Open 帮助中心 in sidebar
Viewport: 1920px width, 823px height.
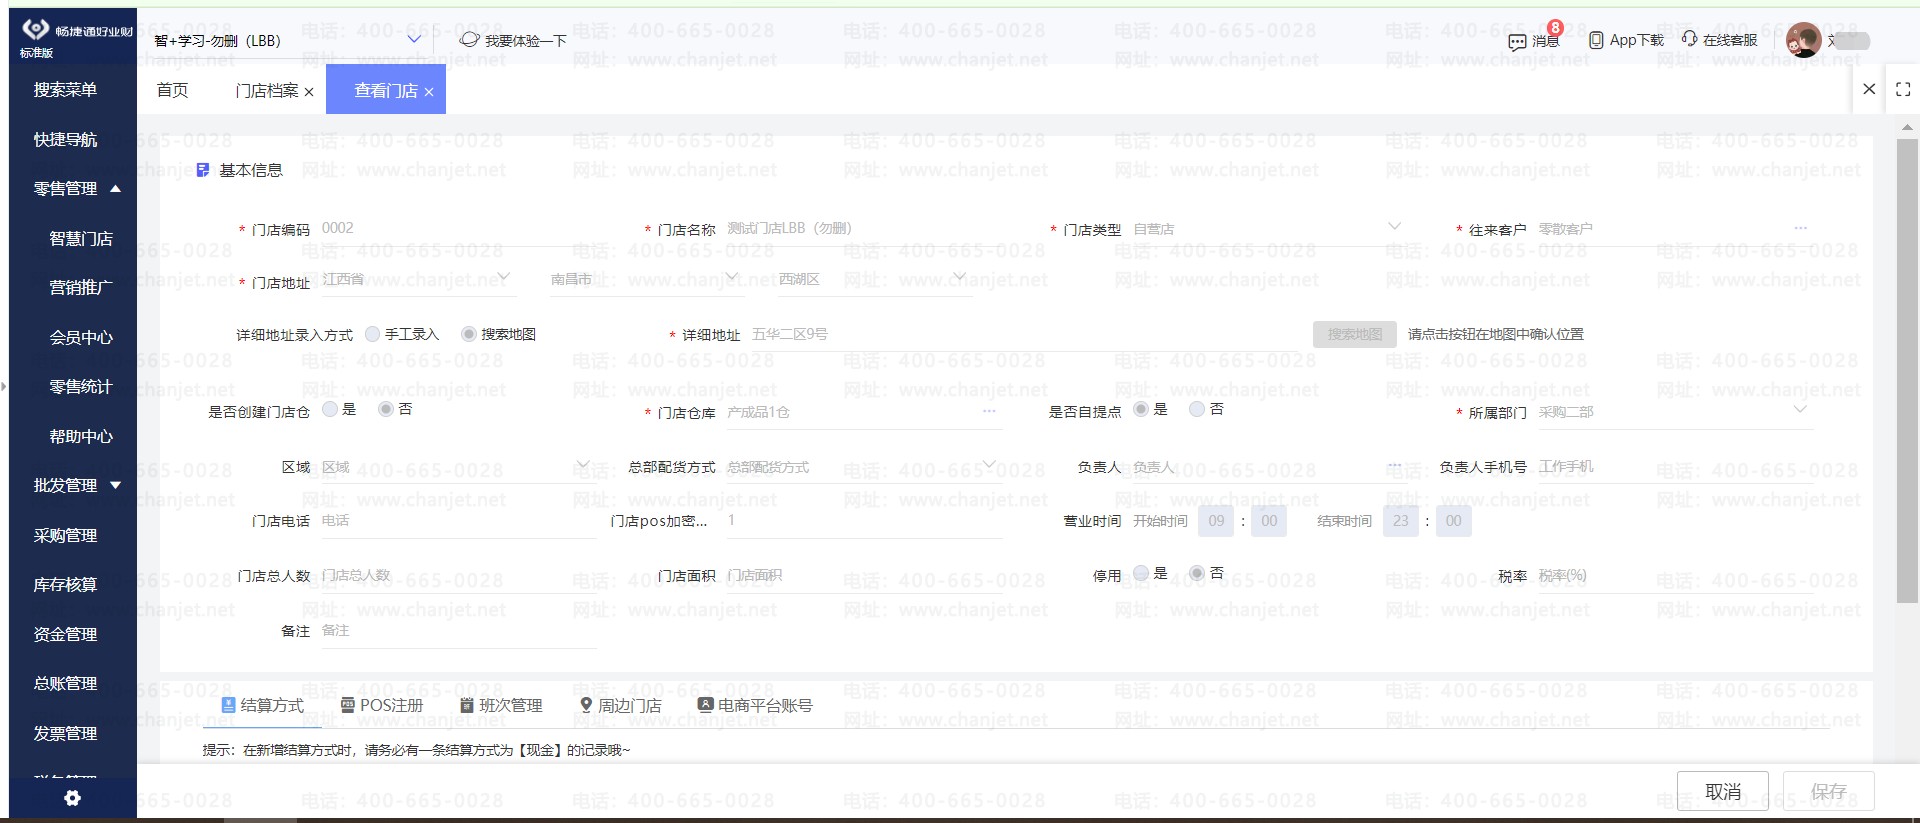[x=81, y=436]
